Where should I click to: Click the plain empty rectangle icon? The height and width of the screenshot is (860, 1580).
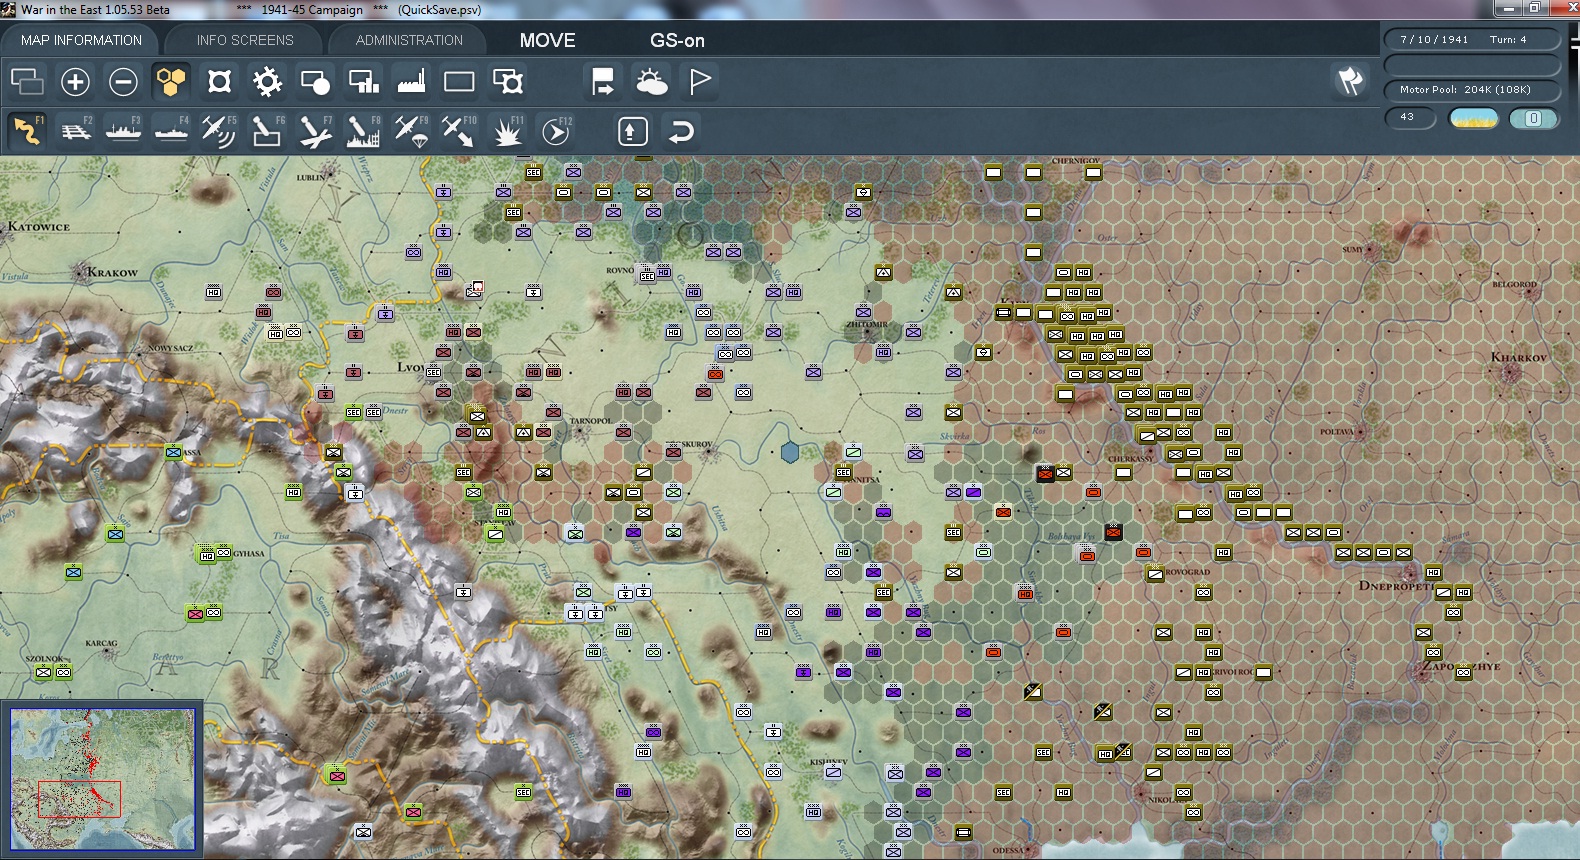459,81
